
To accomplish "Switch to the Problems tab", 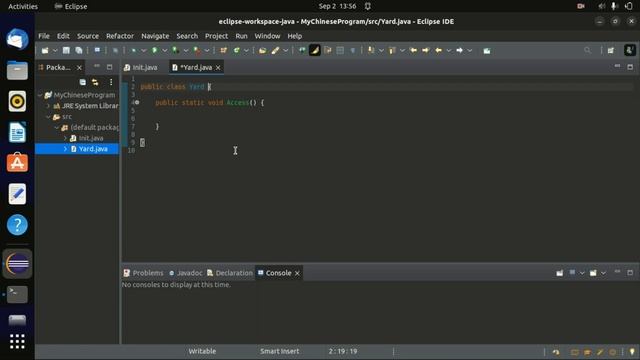I will pyautogui.click(x=143, y=273).
